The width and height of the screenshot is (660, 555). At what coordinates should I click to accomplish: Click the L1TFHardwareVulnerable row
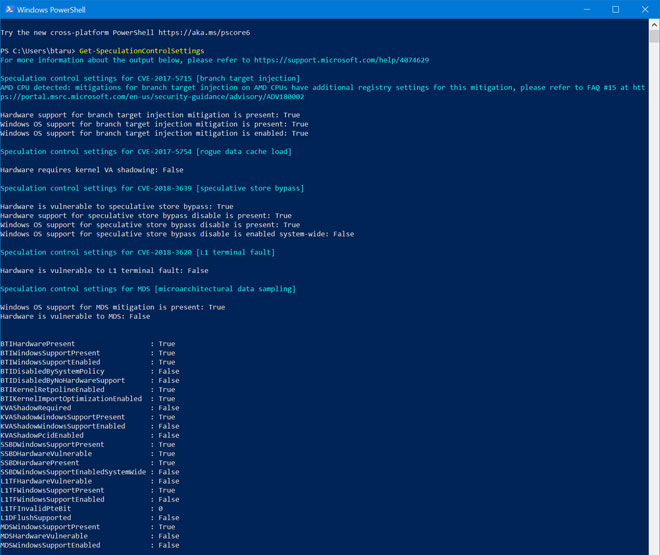click(x=90, y=481)
